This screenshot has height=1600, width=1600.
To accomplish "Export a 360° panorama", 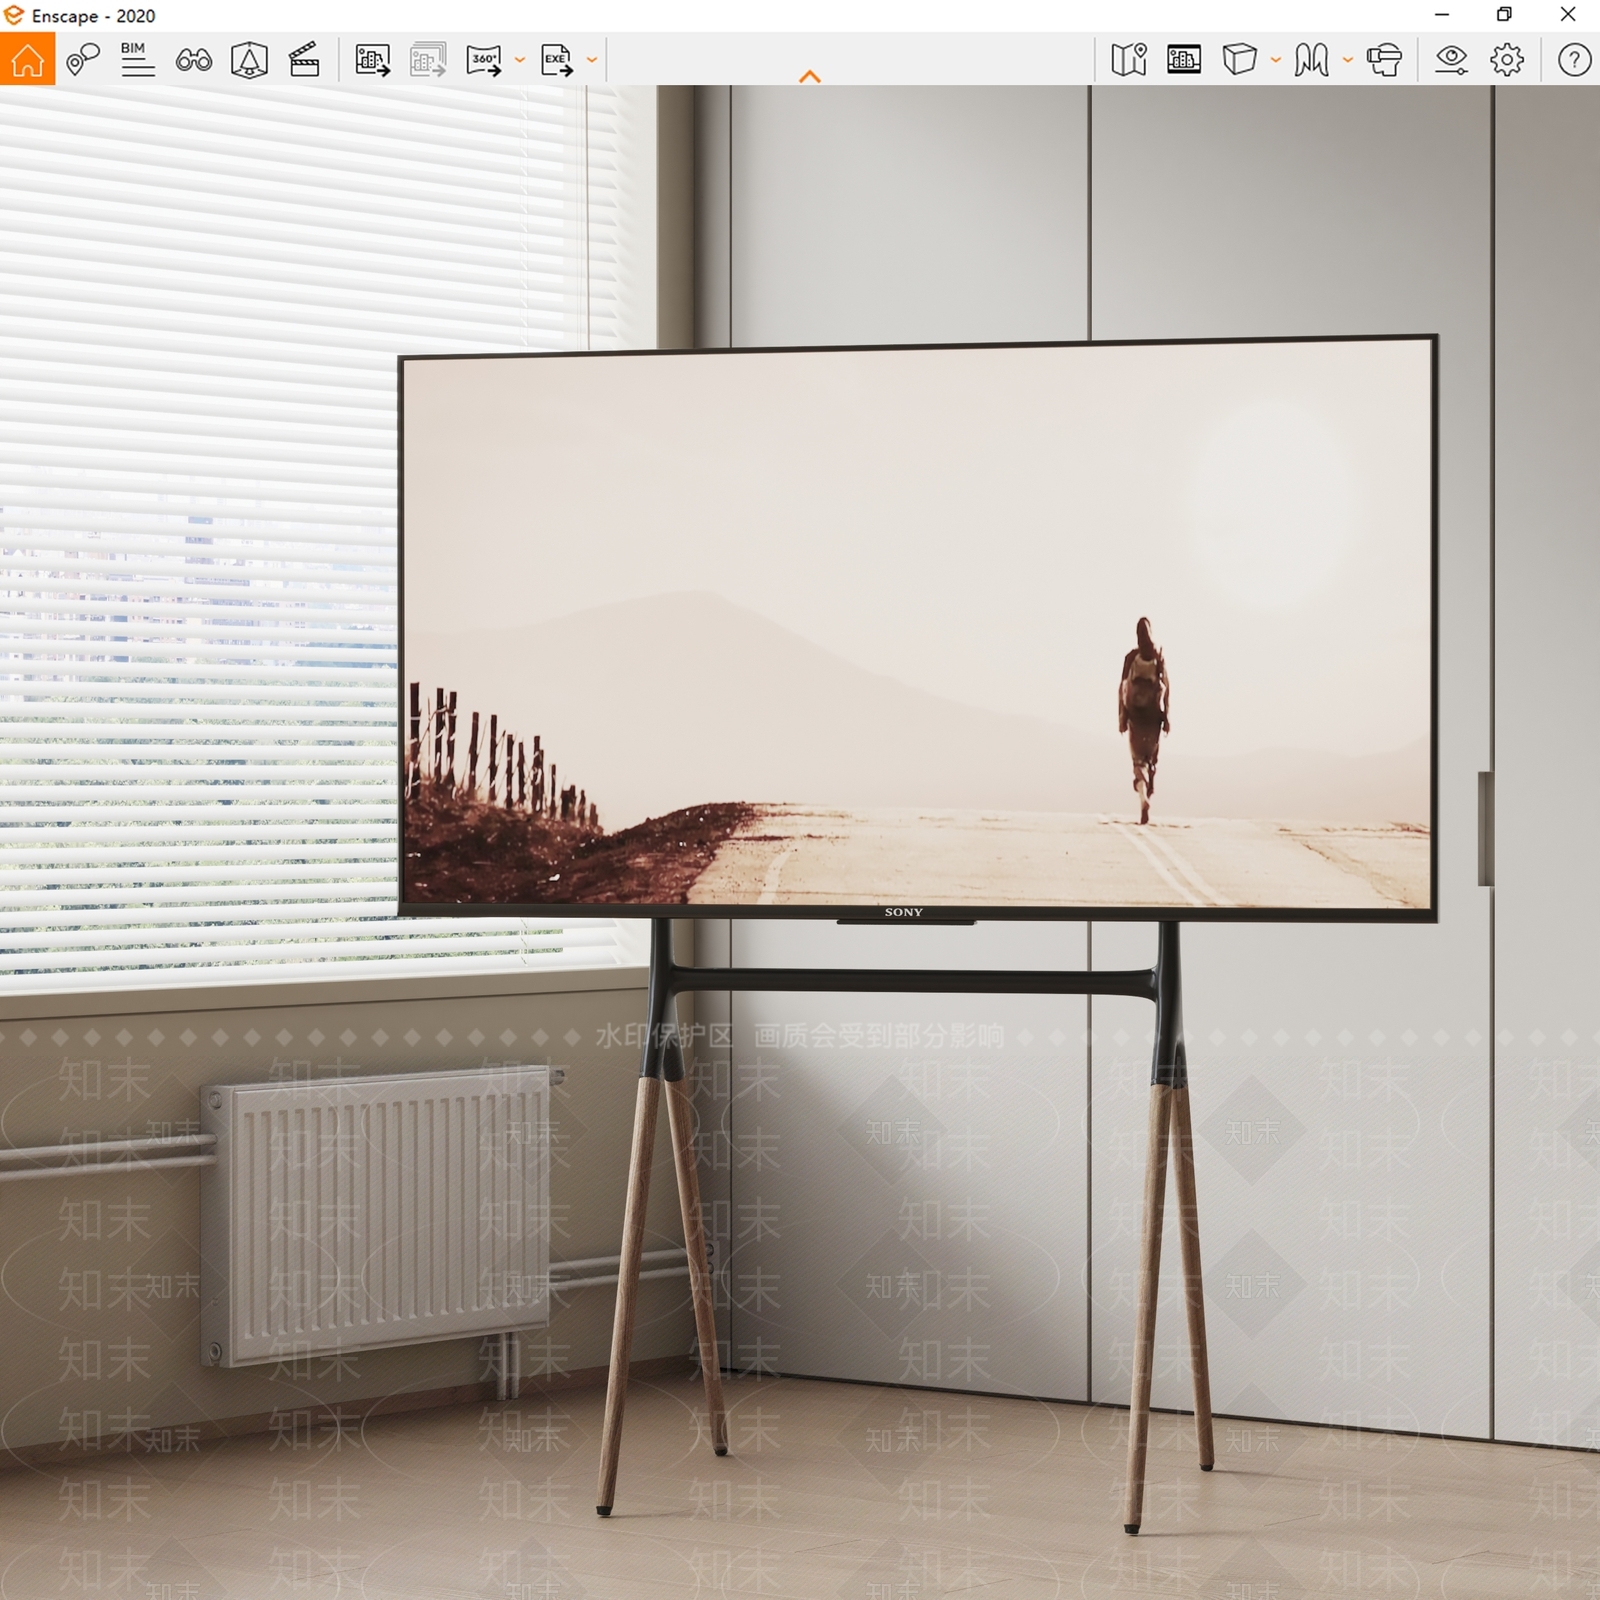I will click(x=484, y=60).
